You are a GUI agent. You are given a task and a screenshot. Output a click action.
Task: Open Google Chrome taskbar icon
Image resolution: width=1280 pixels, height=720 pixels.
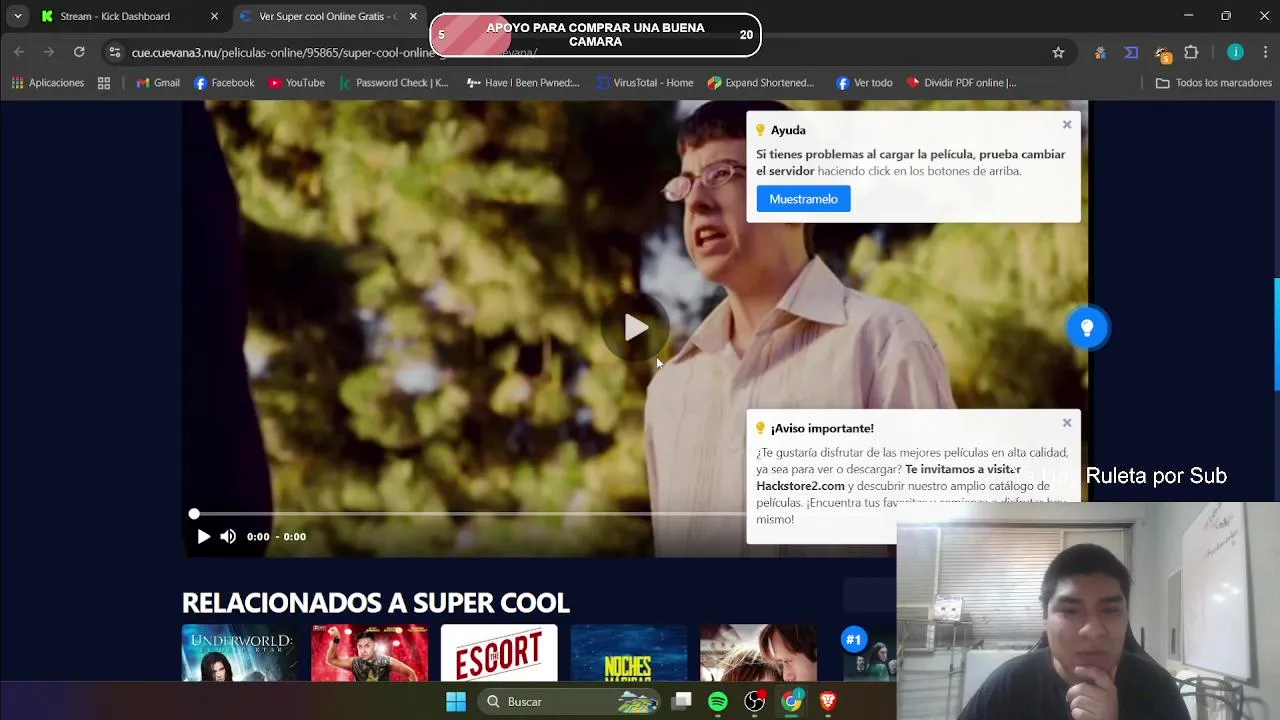coord(791,702)
